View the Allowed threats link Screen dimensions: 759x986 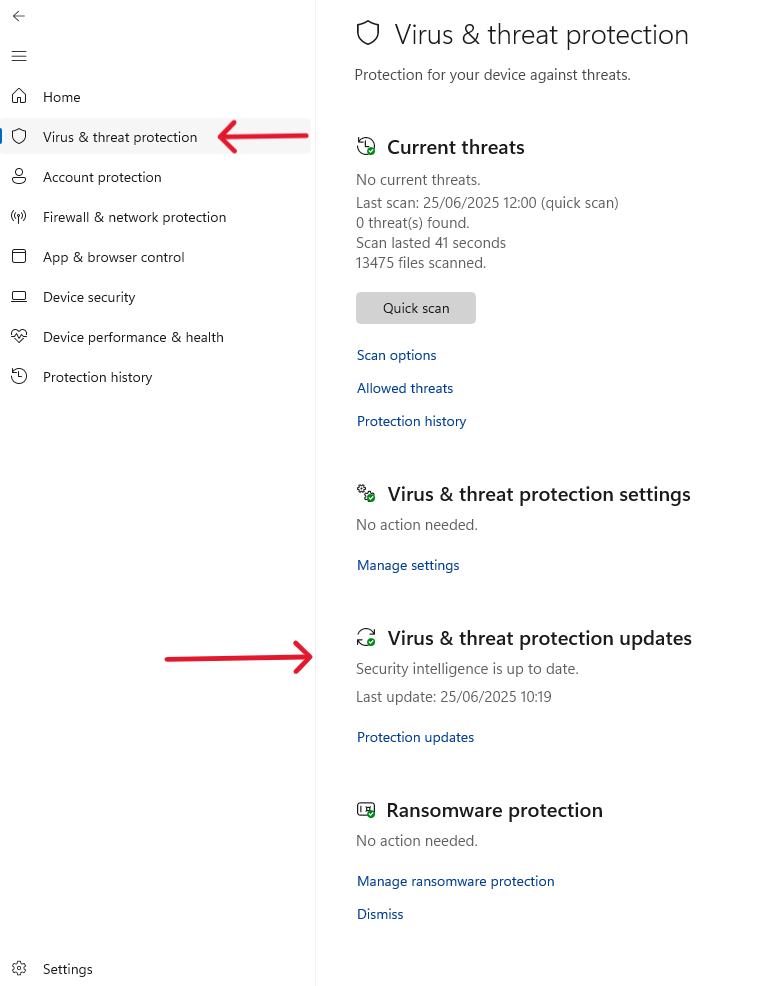[405, 388]
